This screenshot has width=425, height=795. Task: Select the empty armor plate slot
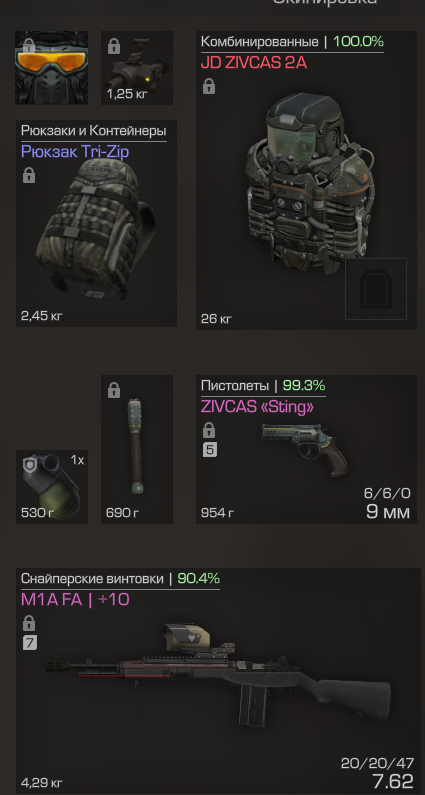[376, 289]
